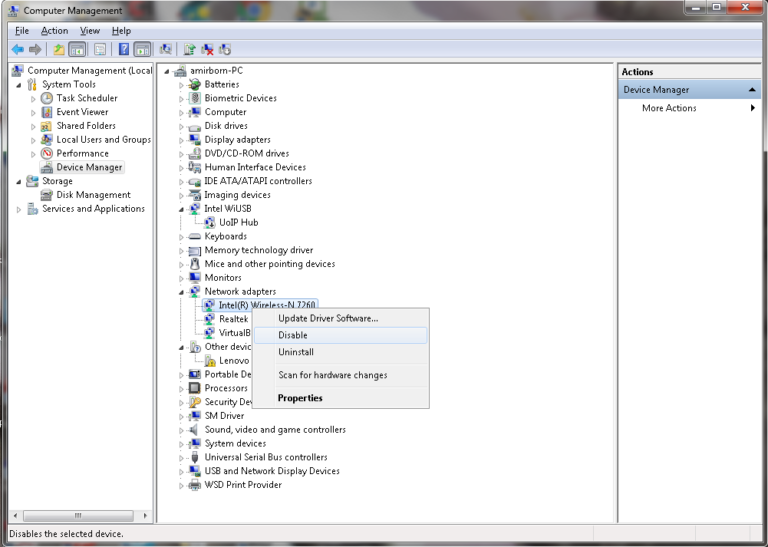768x547 pixels.
Task: Click the Uninstall device toolbar icon with red X
Action: (207, 49)
